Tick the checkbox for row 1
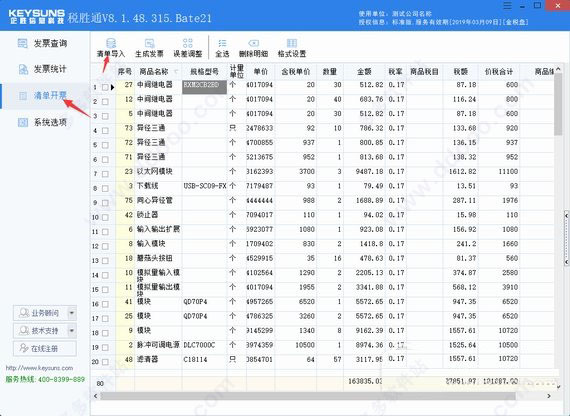The height and width of the screenshot is (416, 570). click(105, 87)
